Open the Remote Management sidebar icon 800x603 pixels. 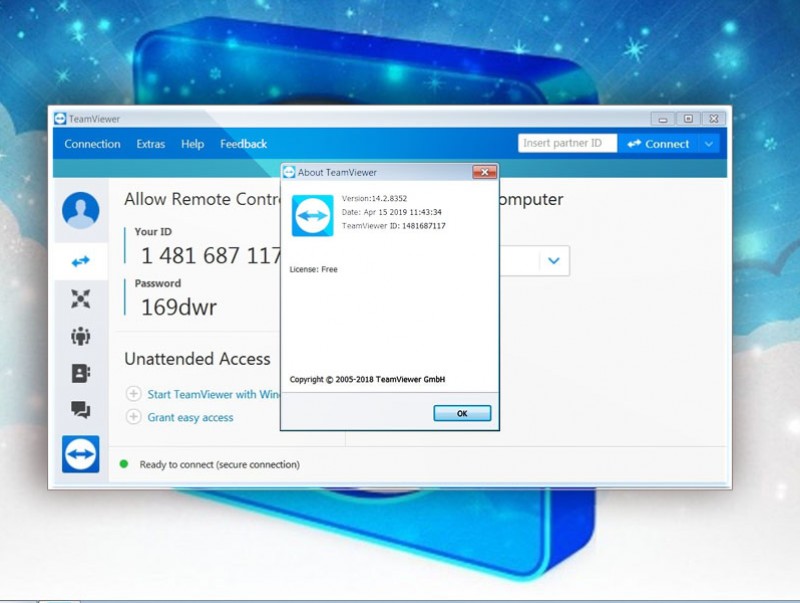[81, 298]
